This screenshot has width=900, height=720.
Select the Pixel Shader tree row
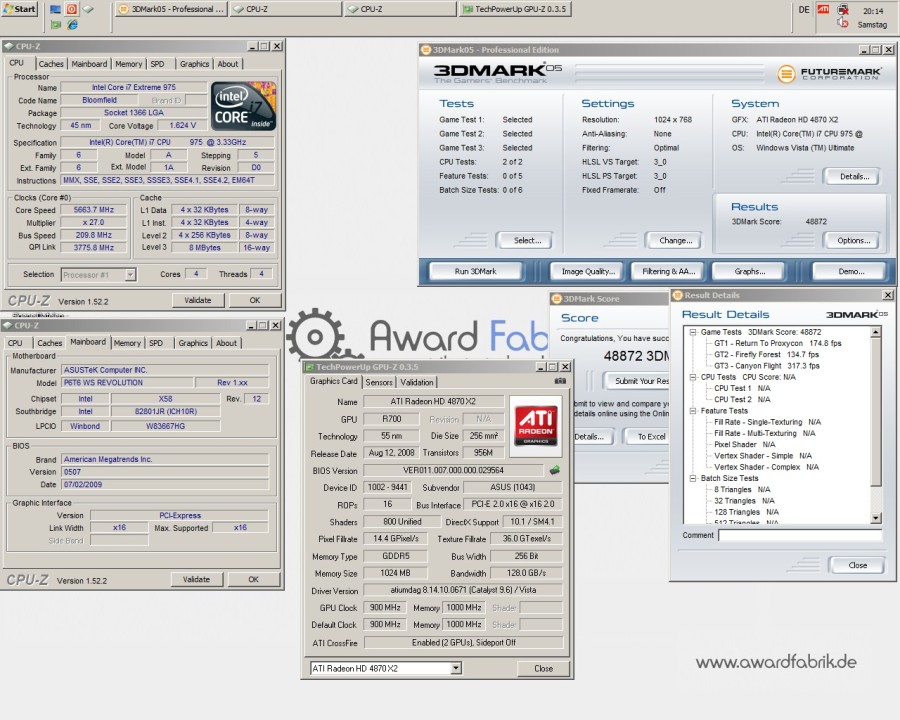(x=744, y=444)
